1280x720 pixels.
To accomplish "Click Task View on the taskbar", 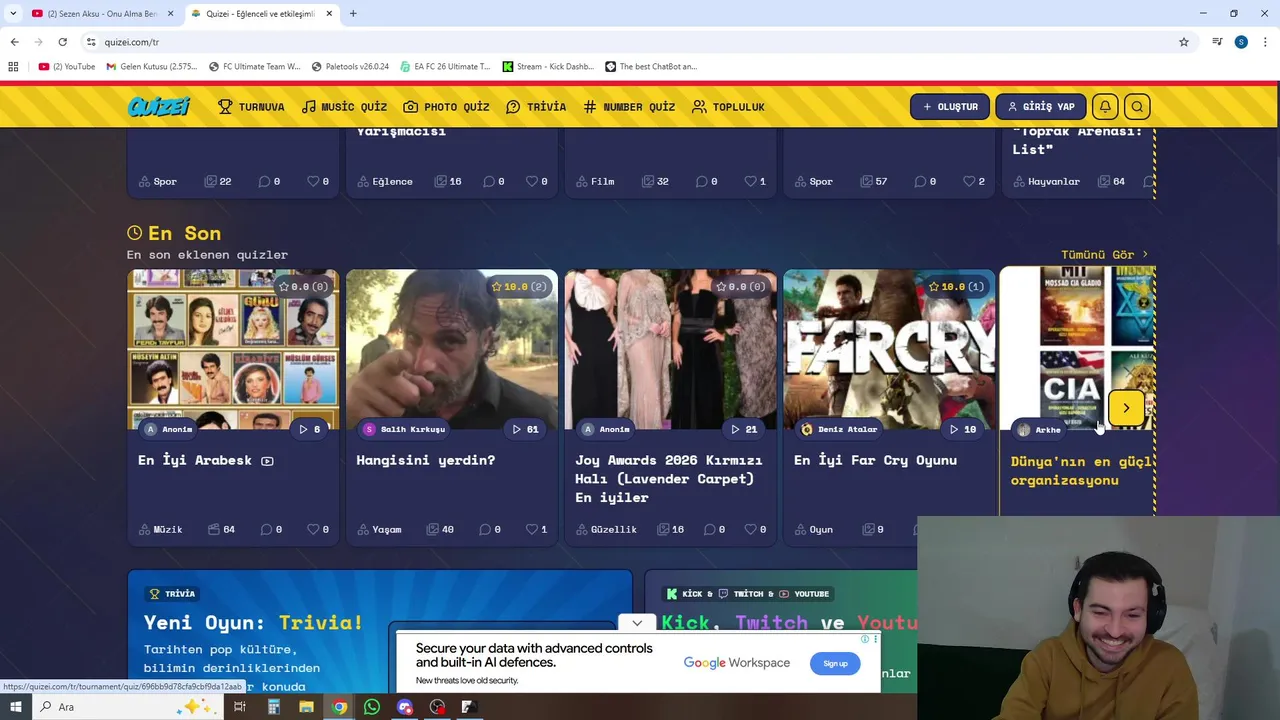I will 240,707.
